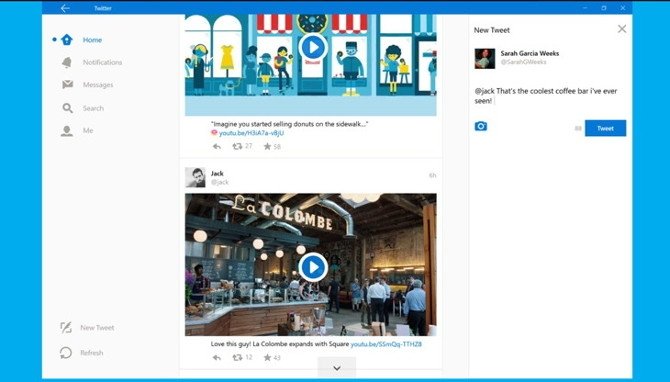670x382 pixels.
Task: Send the tweet with the Tweet button
Action: 605,128
